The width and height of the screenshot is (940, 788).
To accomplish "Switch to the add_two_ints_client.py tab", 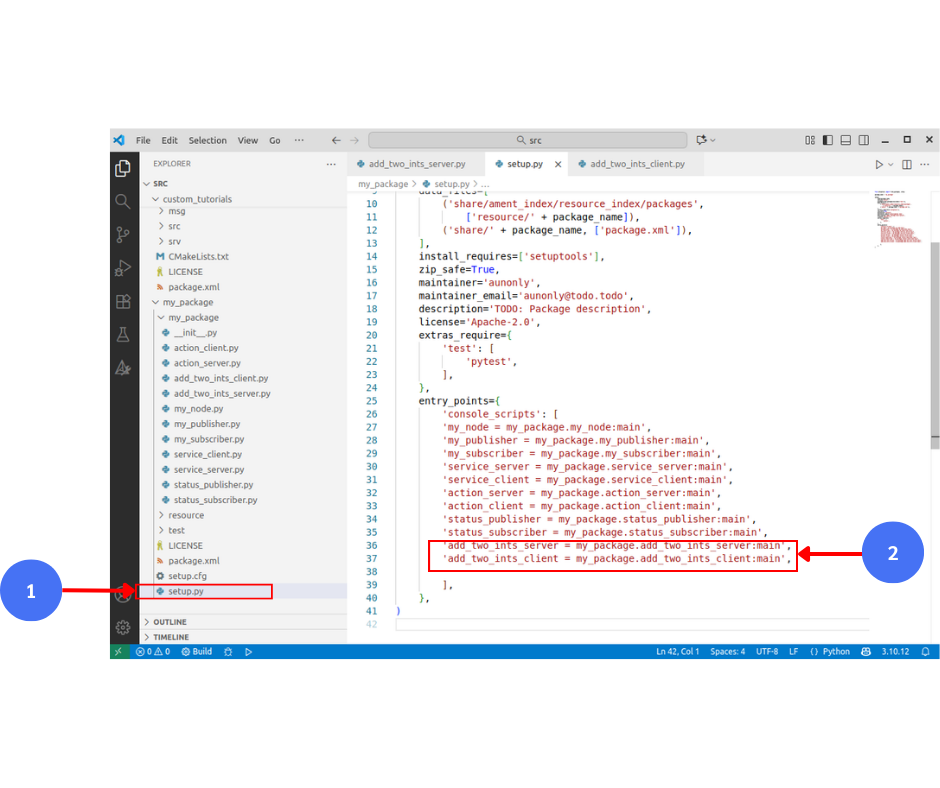I will (x=637, y=164).
